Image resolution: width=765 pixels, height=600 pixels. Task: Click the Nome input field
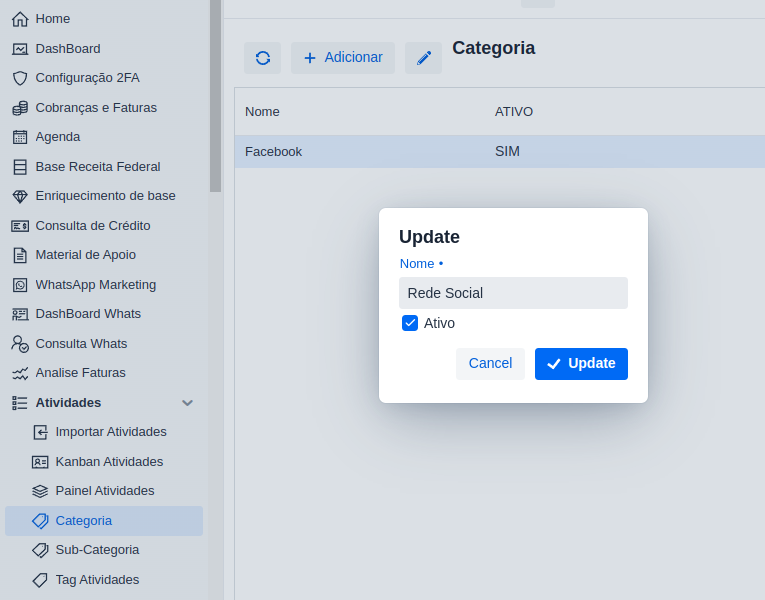513,293
